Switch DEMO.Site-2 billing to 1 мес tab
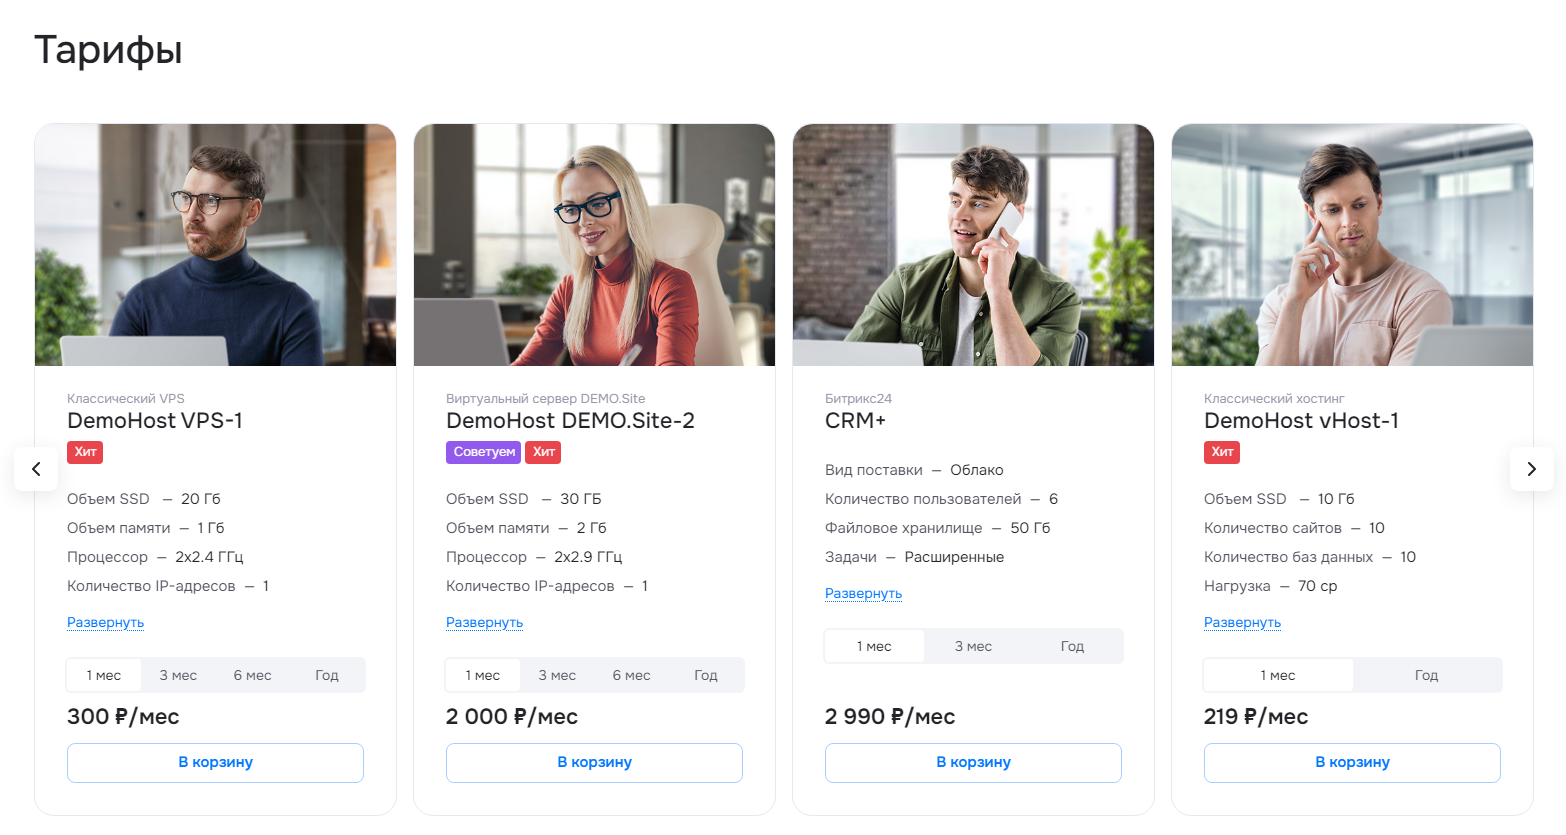The image size is (1566, 835). click(483, 675)
